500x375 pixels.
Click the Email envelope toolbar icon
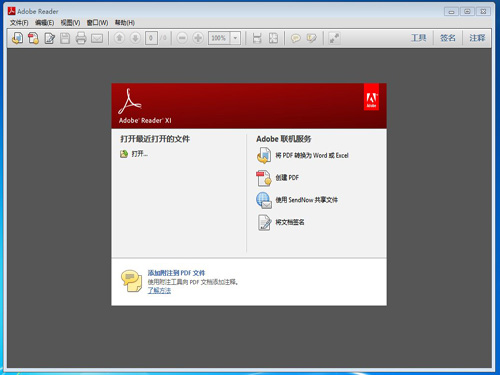pyautogui.click(x=97, y=38)
